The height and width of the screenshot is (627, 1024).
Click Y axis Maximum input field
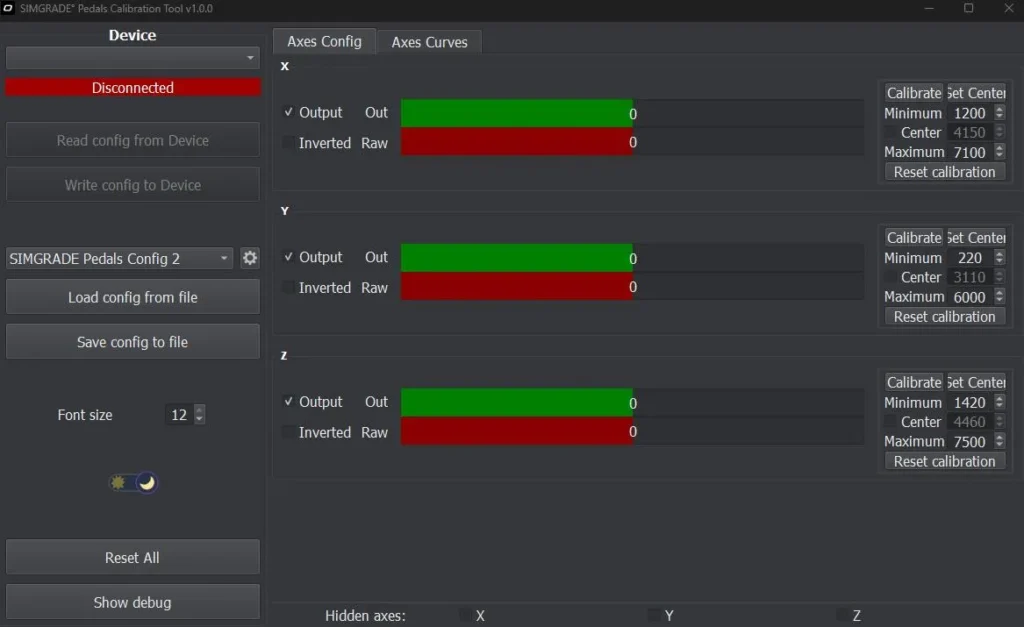tap(968, 297)
